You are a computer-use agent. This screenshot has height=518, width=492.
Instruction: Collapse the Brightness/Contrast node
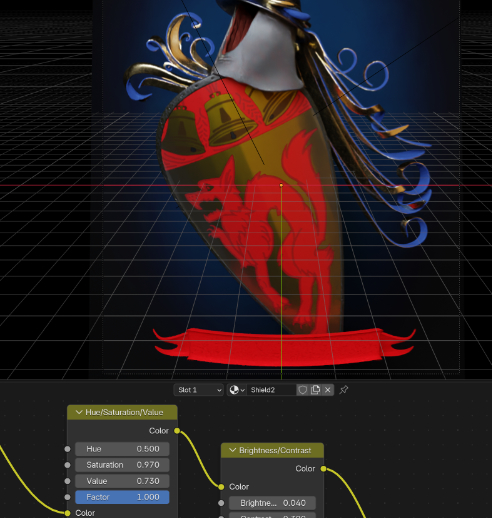tap(233, 450)
